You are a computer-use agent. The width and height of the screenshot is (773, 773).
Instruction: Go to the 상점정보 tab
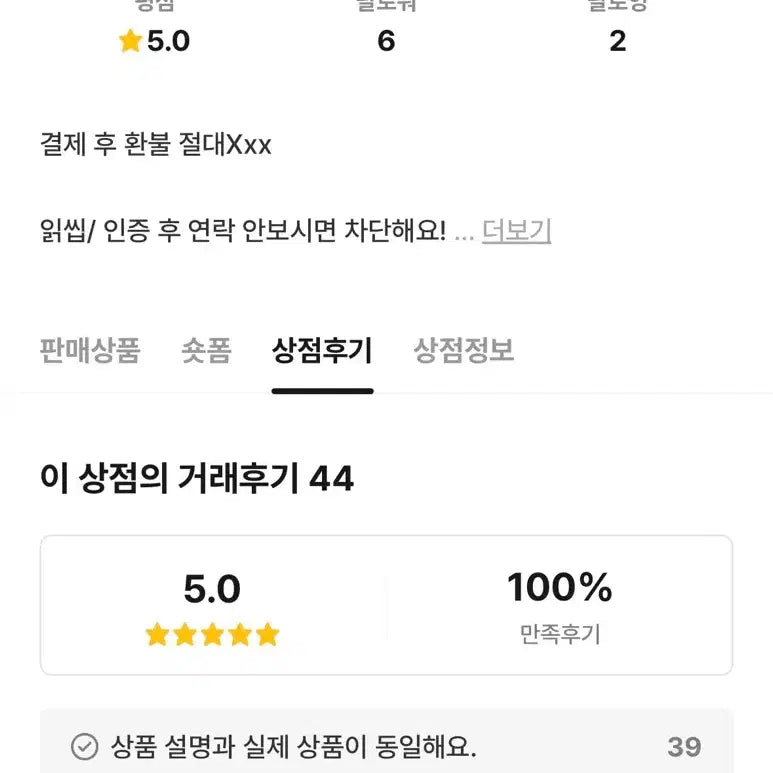coord(464,351)
